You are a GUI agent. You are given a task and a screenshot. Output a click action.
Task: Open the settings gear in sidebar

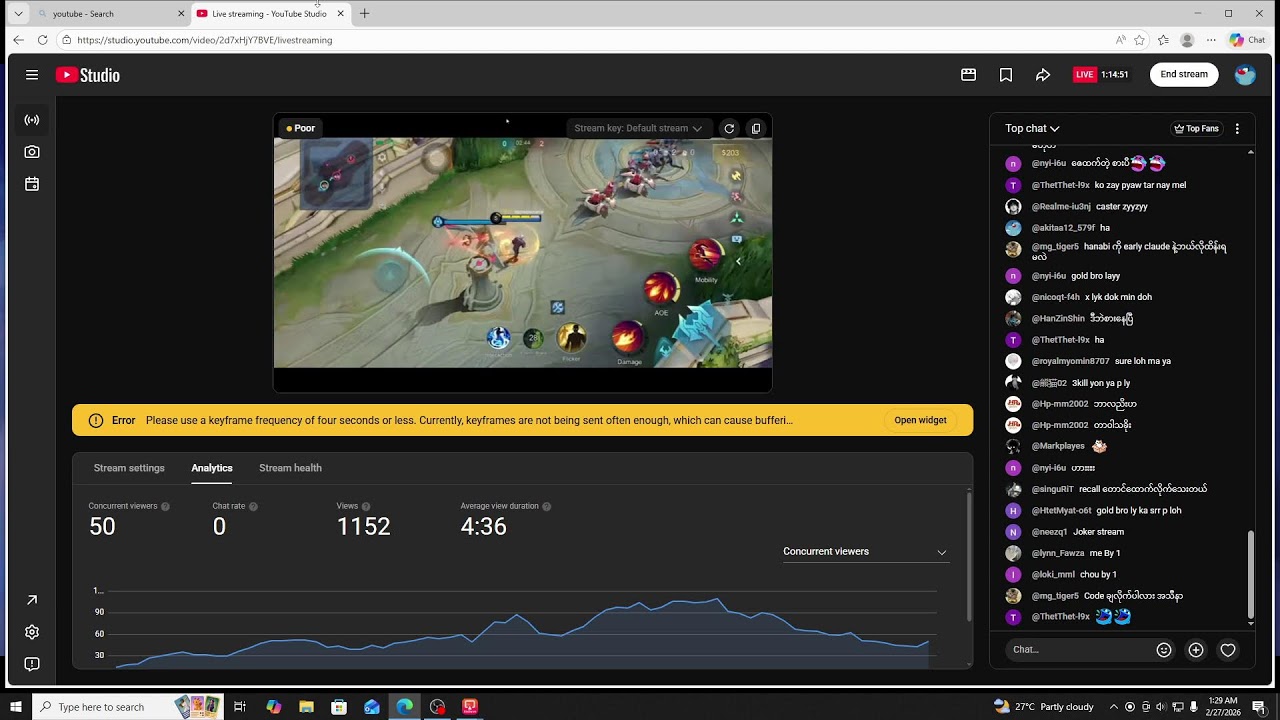pyautogui.click(x=32, y=632)
